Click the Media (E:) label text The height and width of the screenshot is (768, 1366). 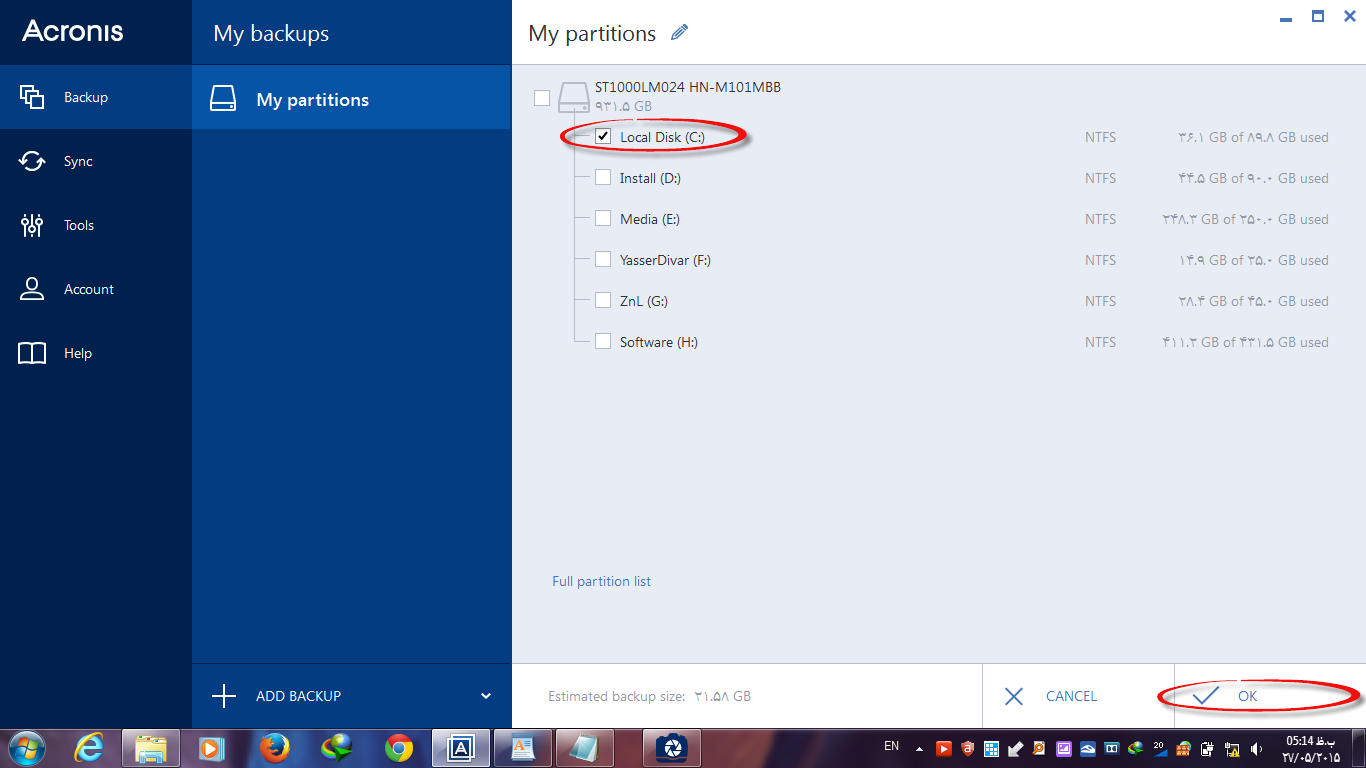tap(650, 219)
